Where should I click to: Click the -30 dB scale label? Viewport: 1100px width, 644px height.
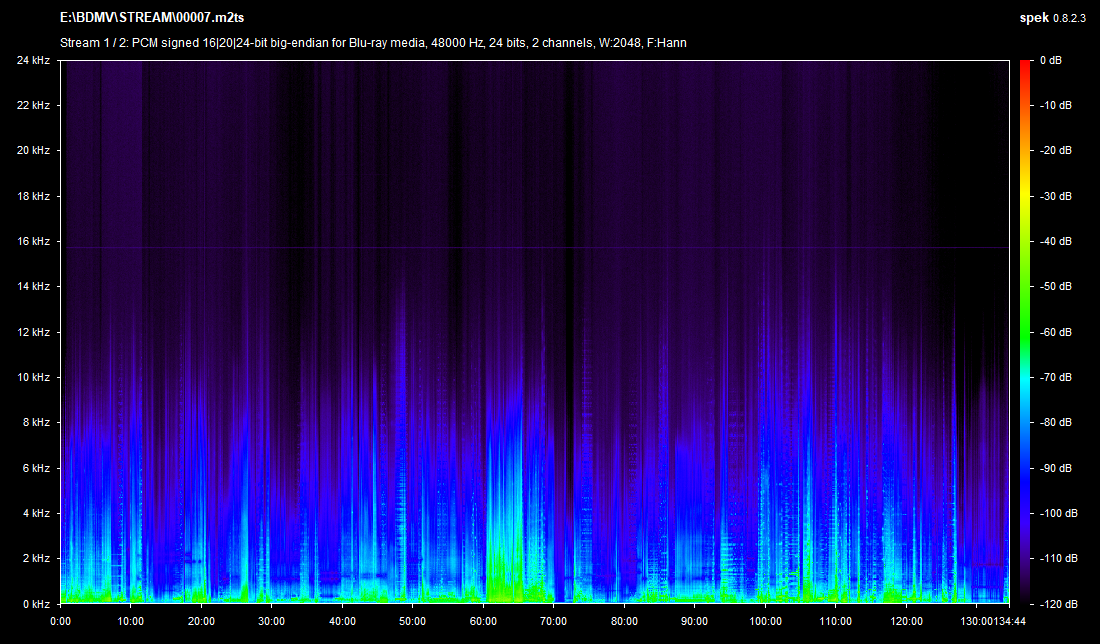click(1056, 197)
